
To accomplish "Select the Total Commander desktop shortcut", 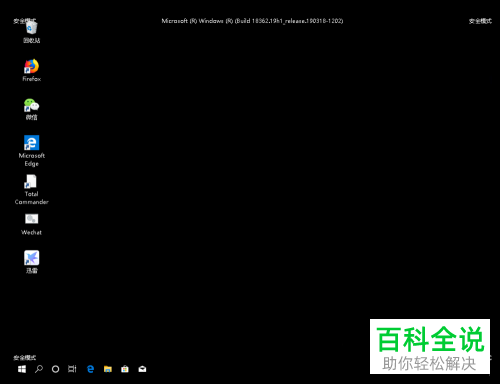I will point(32,189).
